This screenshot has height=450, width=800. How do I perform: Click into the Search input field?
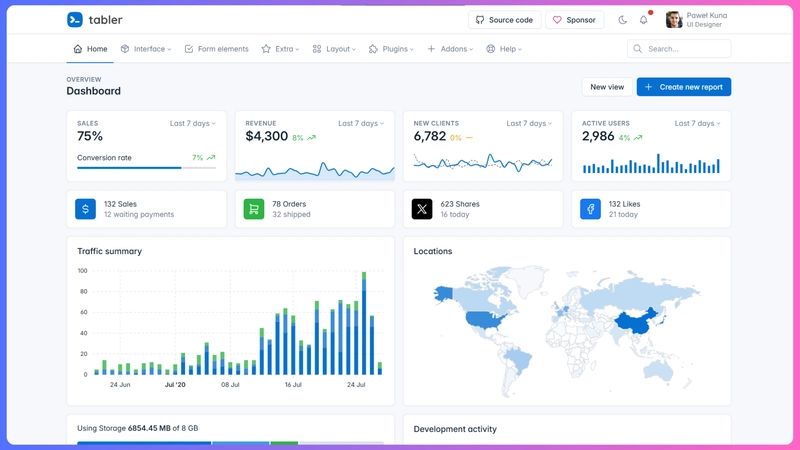click(685, 49)
